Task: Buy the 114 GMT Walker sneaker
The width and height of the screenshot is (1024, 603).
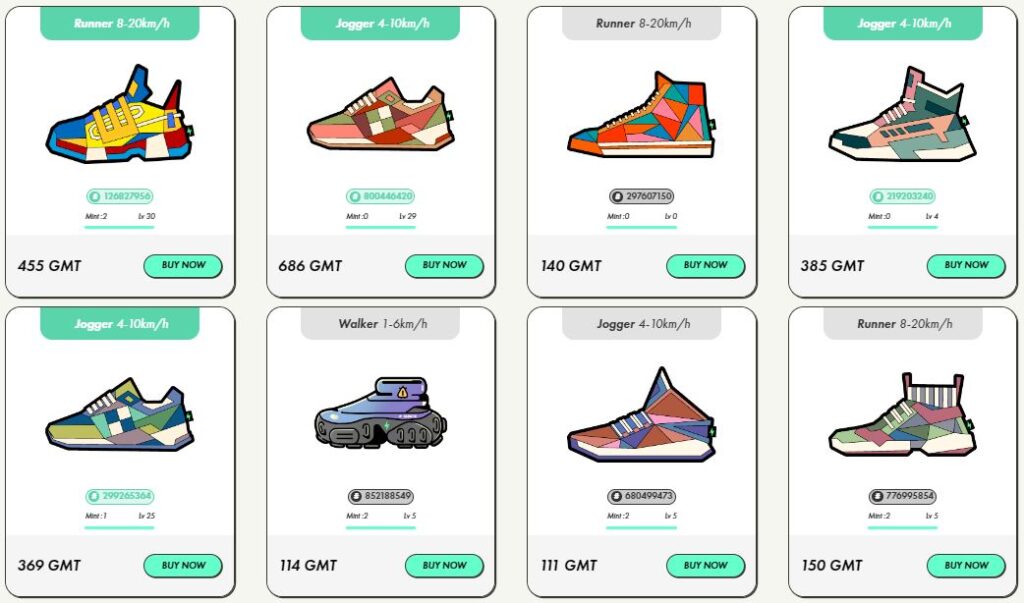Action: tap(444, 565)
